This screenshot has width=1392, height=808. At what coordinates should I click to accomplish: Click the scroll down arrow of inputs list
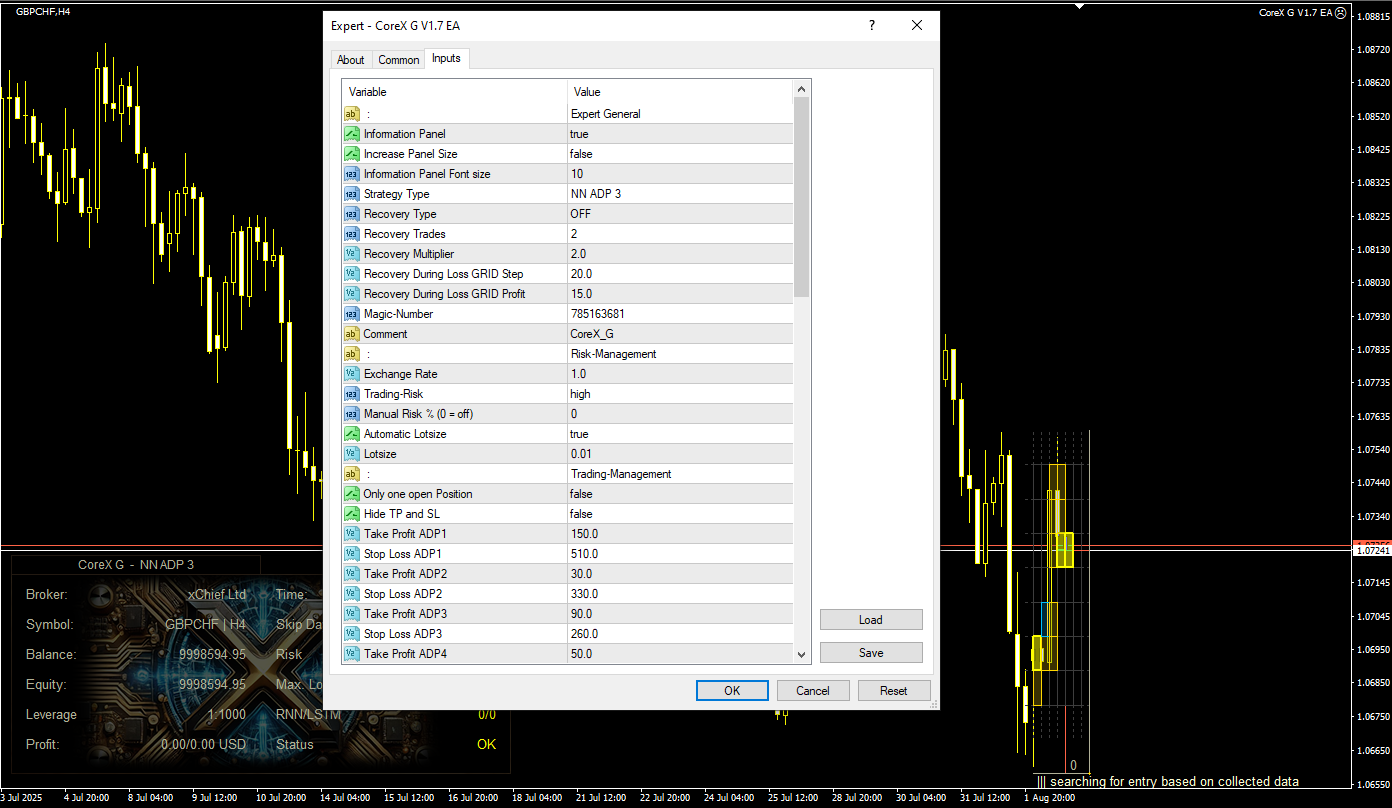(x=801, y=654)
